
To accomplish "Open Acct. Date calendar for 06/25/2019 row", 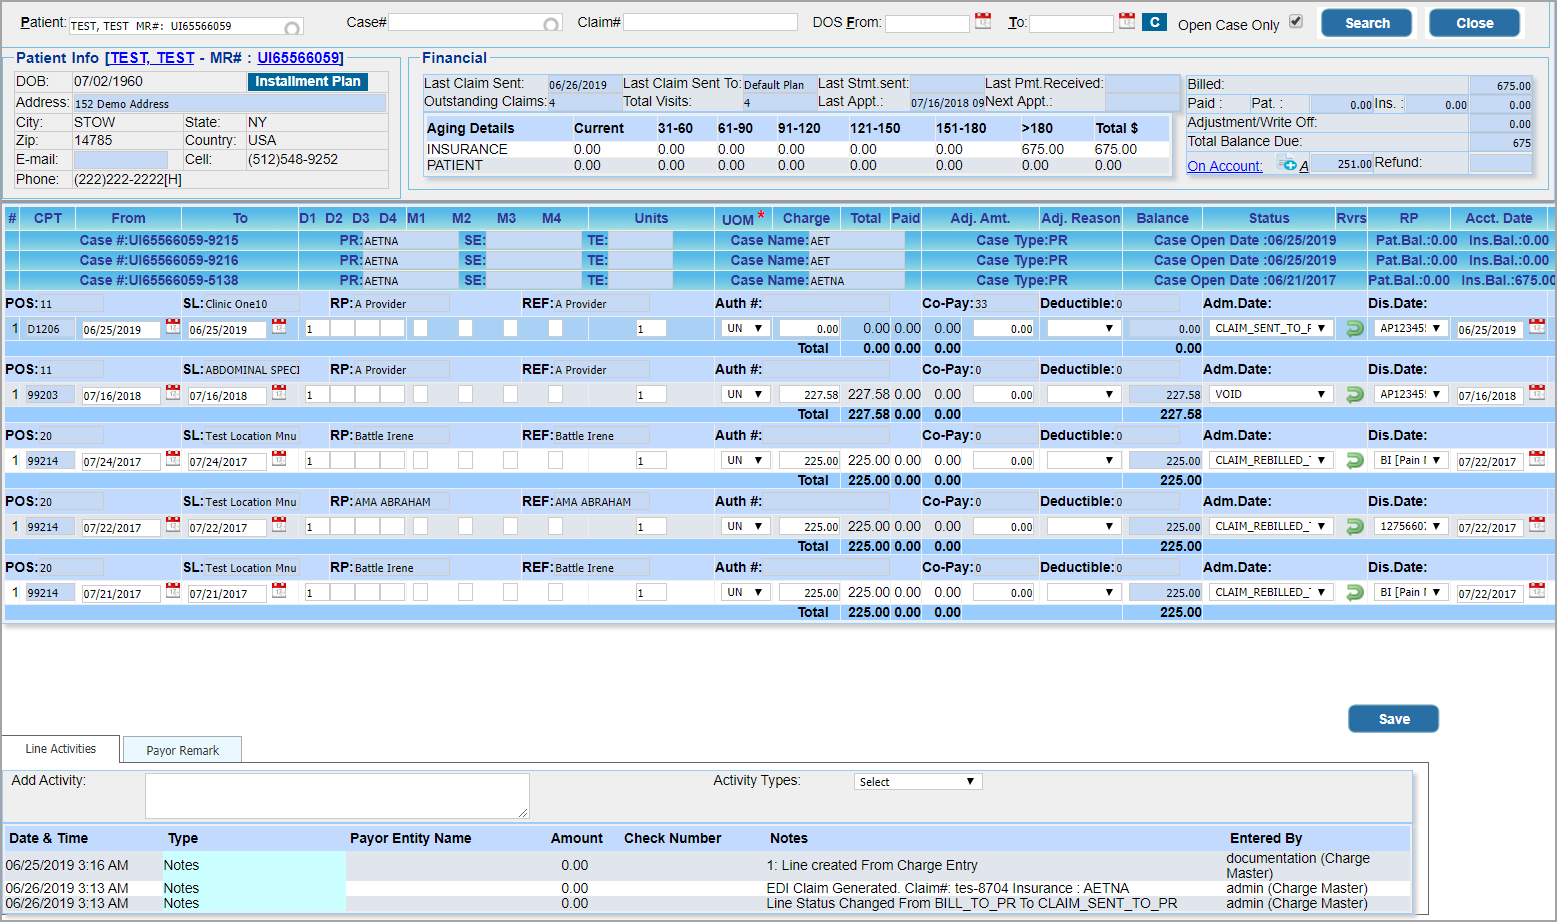I will 1537,327.
